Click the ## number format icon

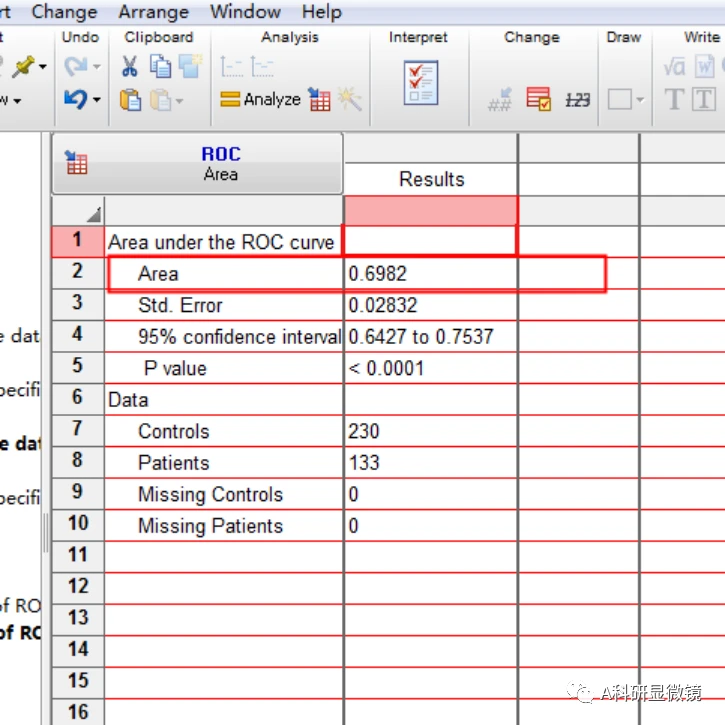[x=500, y=100]
